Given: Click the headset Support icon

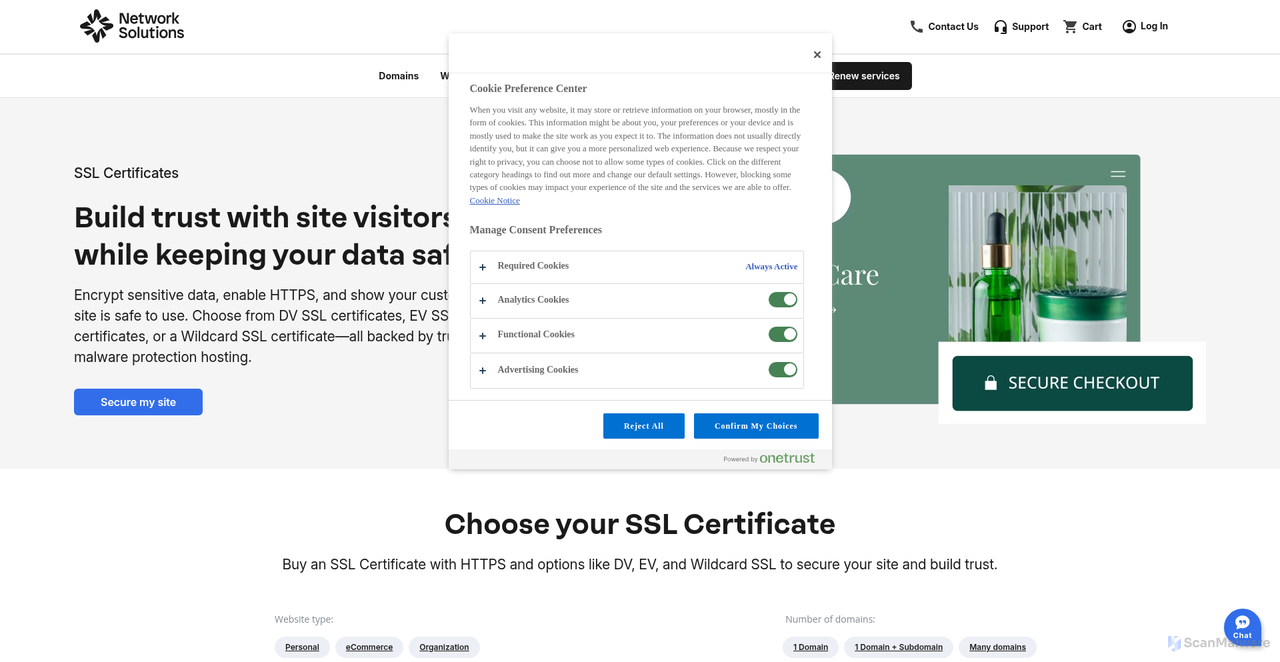Looking at the screenshot, I should coord(999,26).
